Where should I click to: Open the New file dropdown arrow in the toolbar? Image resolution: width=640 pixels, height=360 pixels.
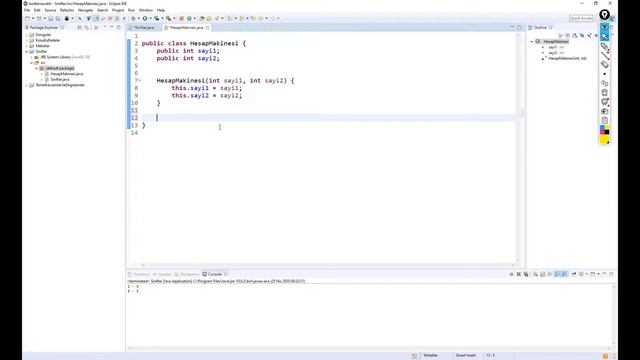pyautogui.click(x=33, y=18)
